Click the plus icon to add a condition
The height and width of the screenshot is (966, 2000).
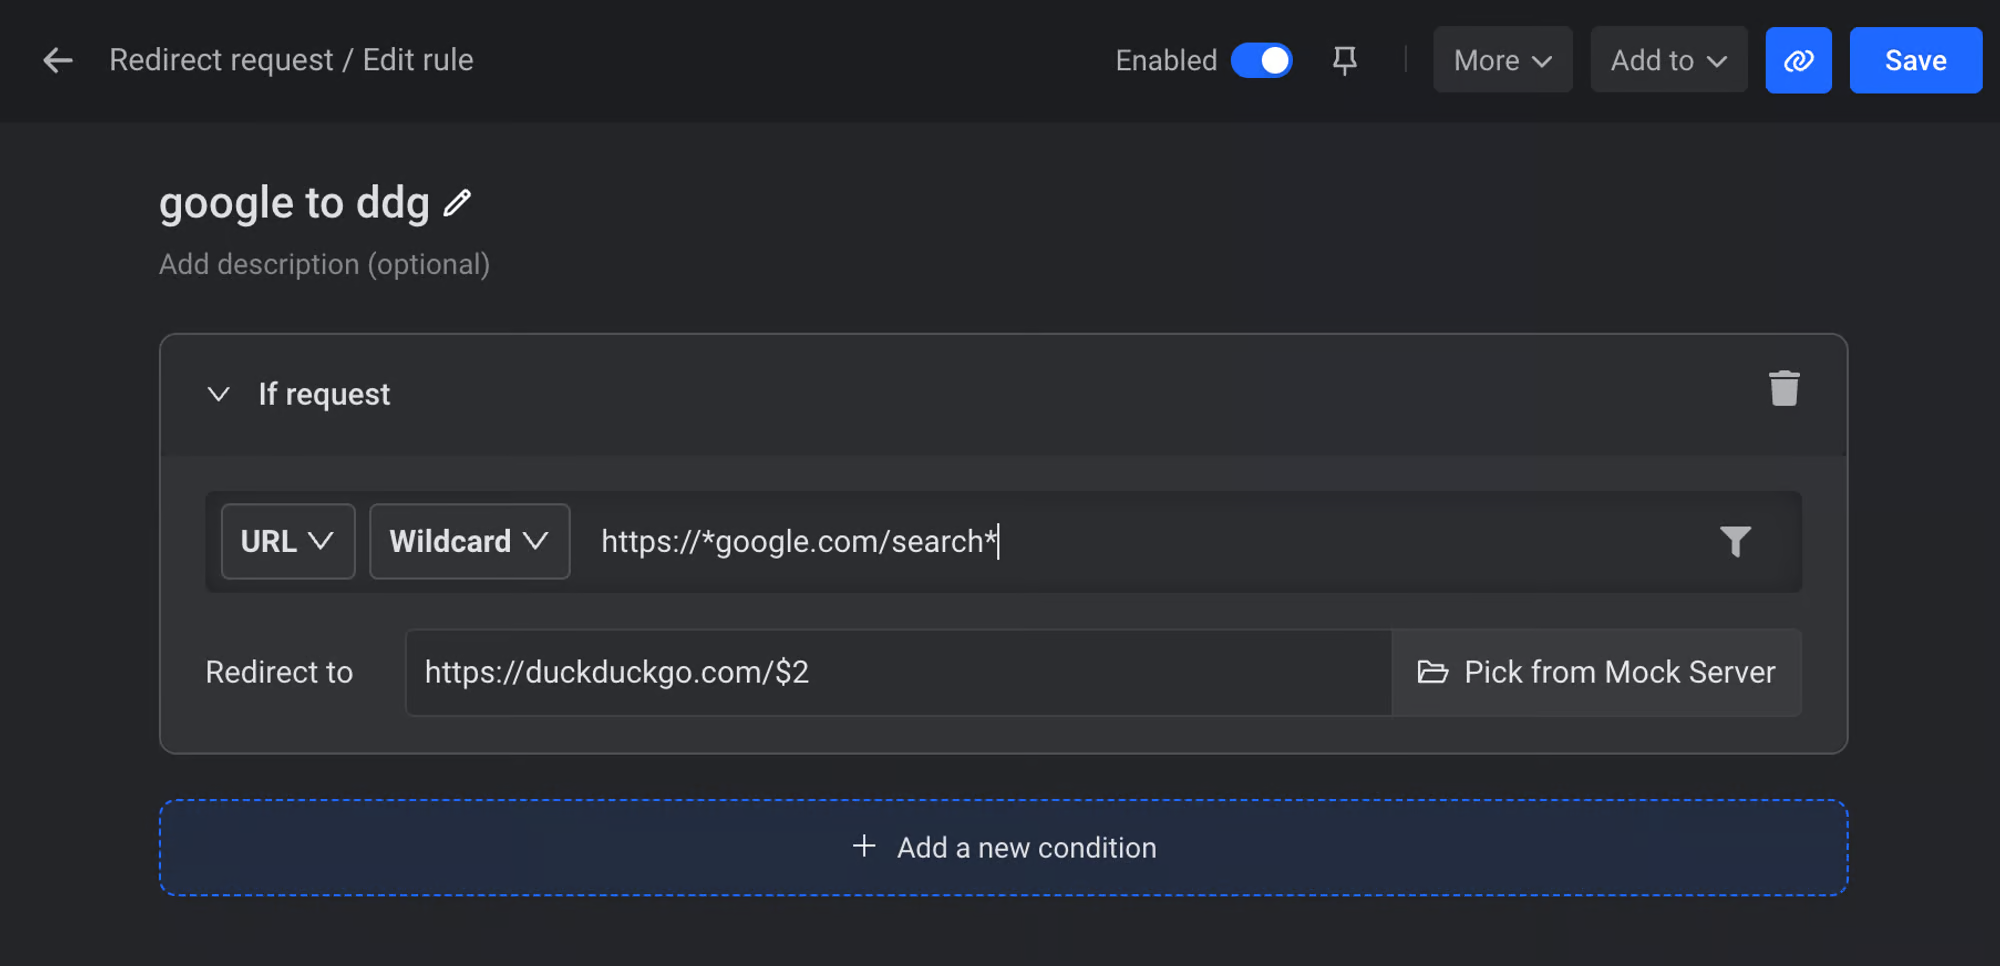[x=863, y=846]
